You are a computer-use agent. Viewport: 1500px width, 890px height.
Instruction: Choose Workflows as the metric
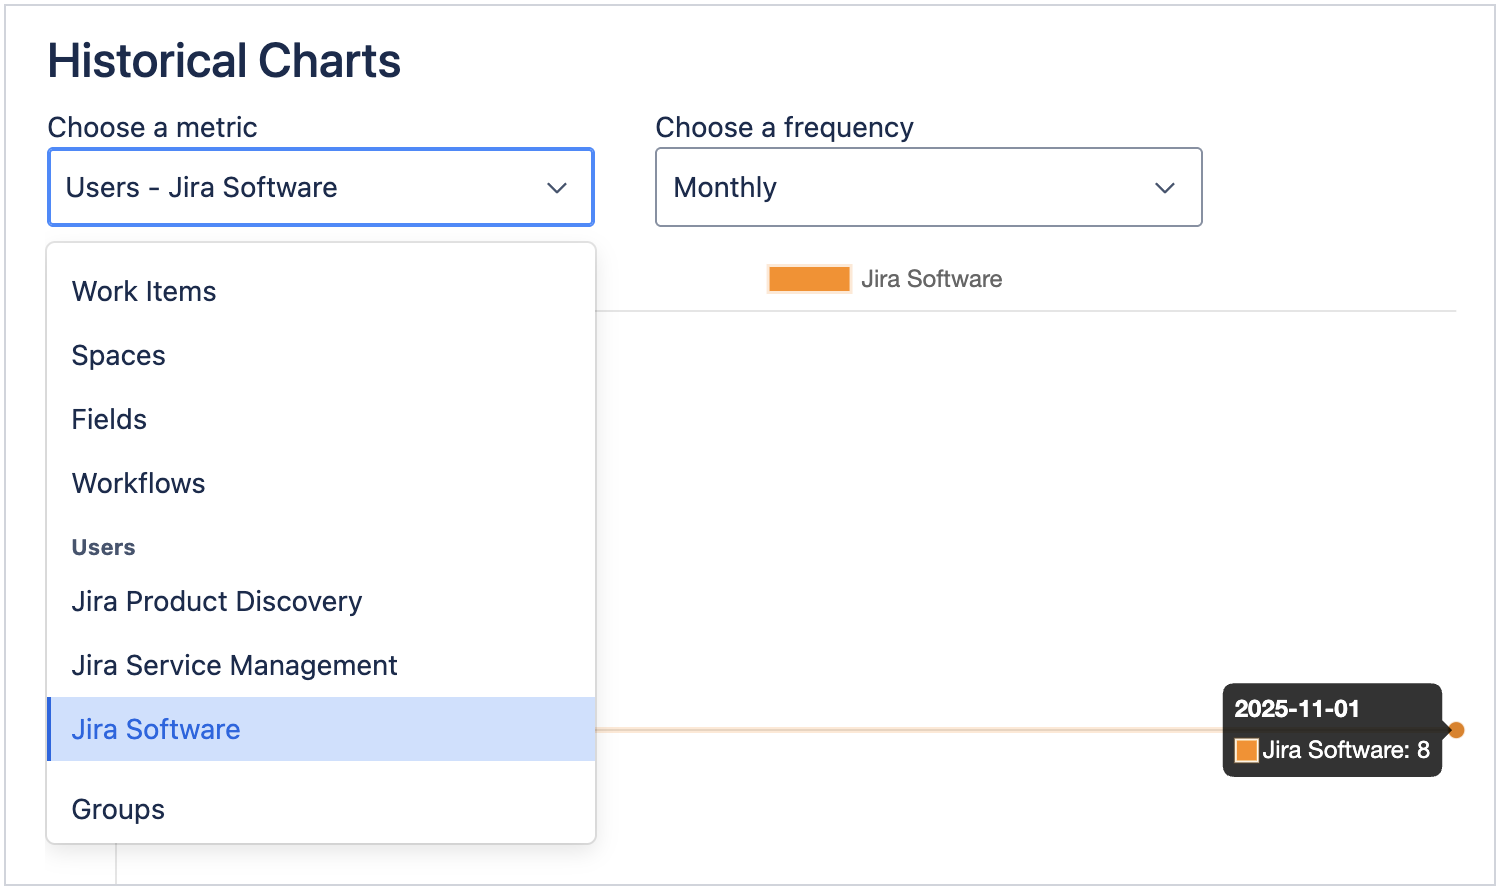point(138,483)
